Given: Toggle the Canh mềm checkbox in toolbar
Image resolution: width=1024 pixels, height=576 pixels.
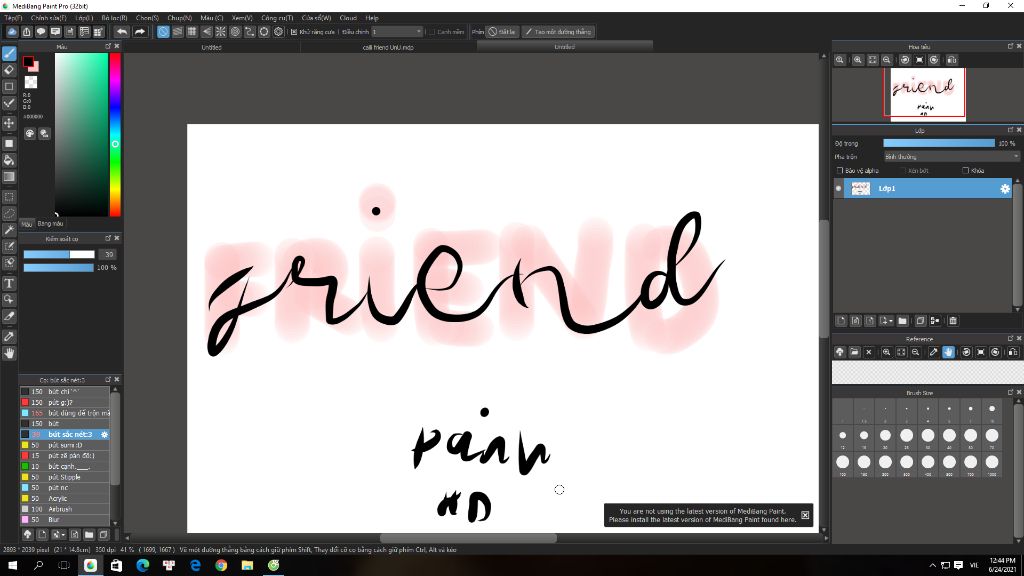Looking at the screenshot, I should (x=432, y=32).
